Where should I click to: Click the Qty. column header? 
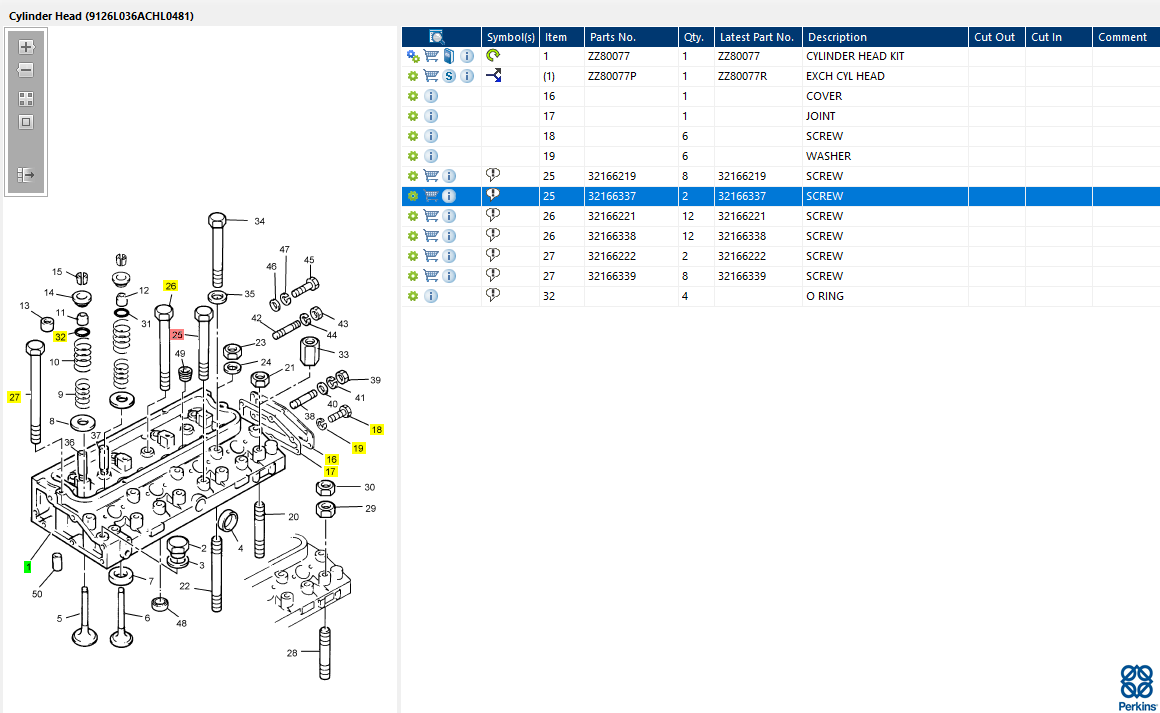pyautogui.click(x=696, y=37)
